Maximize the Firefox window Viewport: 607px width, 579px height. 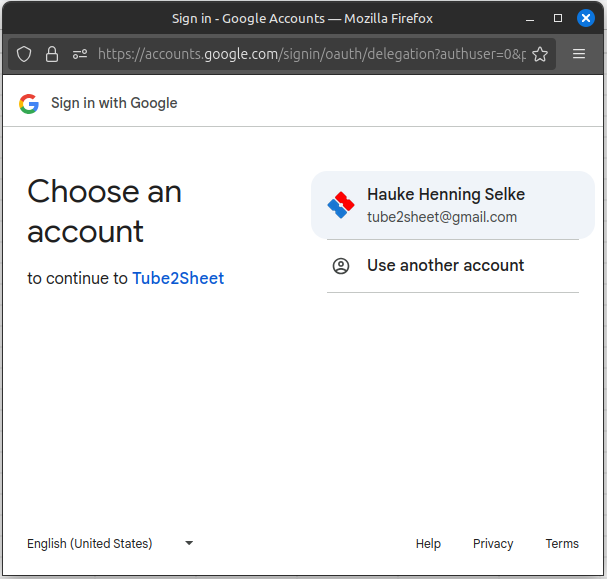coord(558,18)
